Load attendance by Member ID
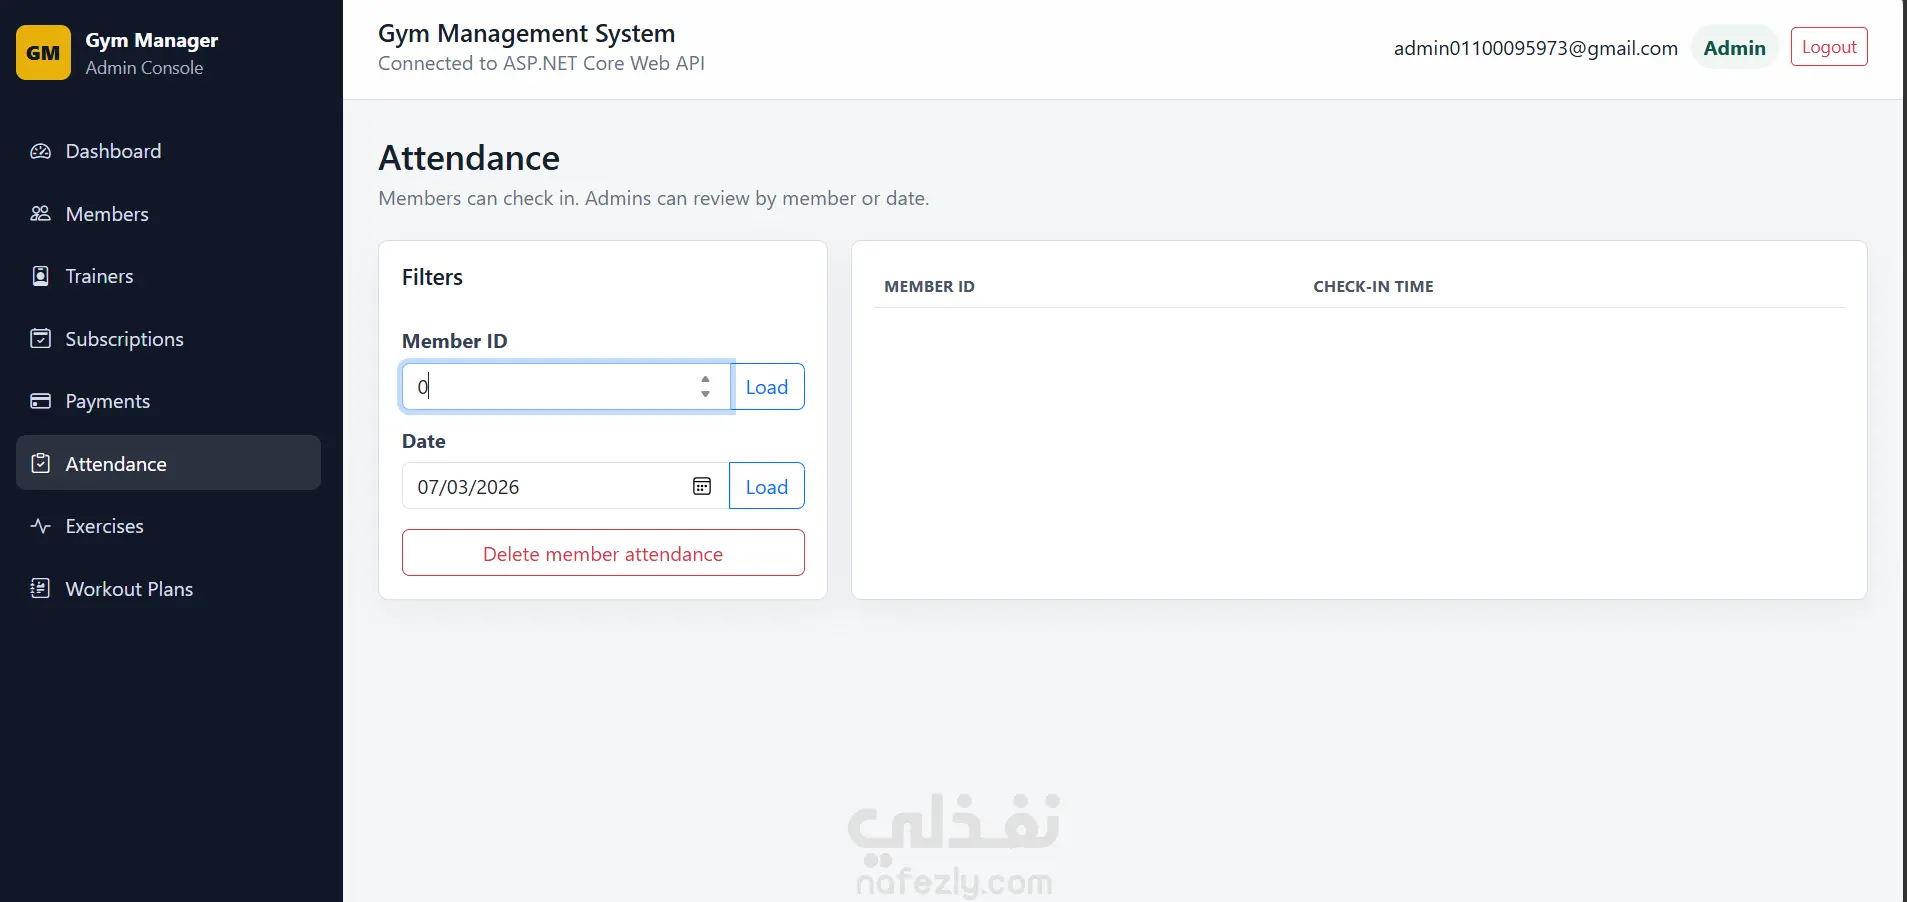 pyautogui.click(x=767, y=387)
